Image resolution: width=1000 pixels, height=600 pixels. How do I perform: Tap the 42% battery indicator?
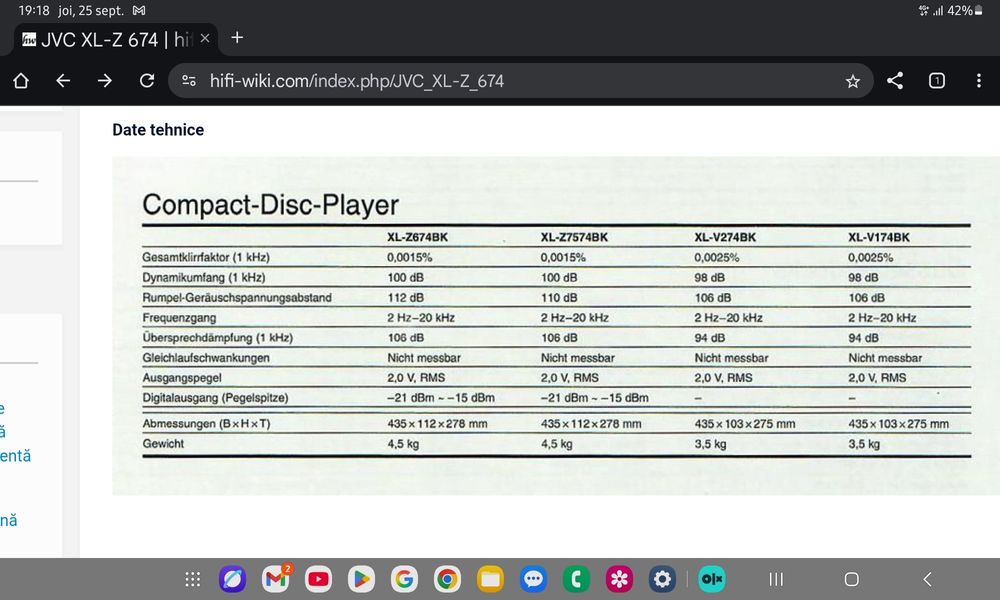[x=965, y=11]
